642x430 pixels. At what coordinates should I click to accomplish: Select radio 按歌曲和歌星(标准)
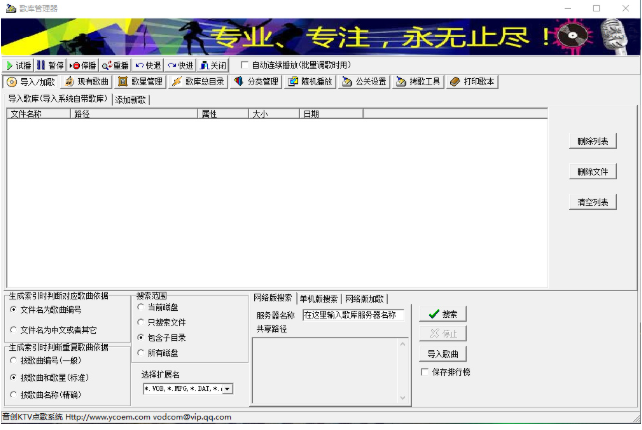pyautogui.click(x=49, y=378)
